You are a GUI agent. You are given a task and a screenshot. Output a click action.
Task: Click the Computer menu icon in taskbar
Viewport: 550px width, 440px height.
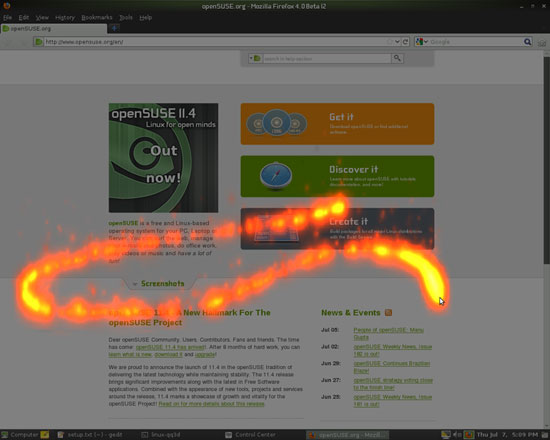[5, 435]
